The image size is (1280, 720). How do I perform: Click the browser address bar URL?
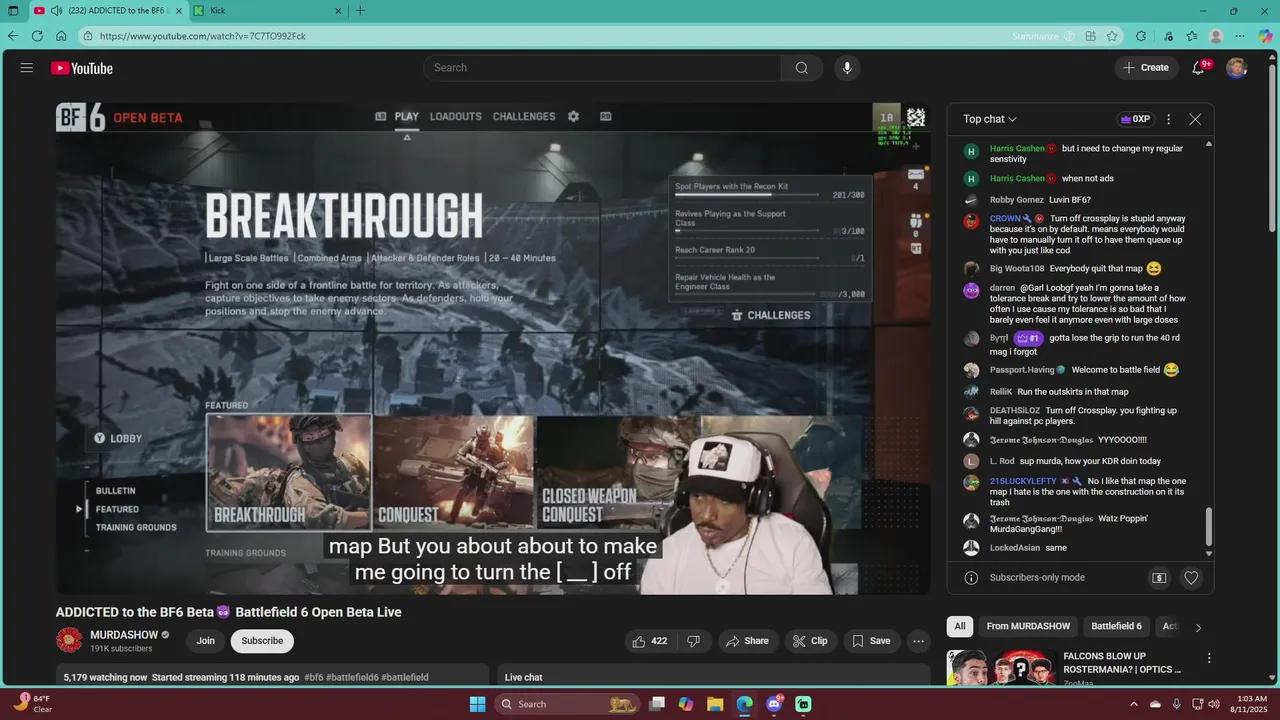203,36
